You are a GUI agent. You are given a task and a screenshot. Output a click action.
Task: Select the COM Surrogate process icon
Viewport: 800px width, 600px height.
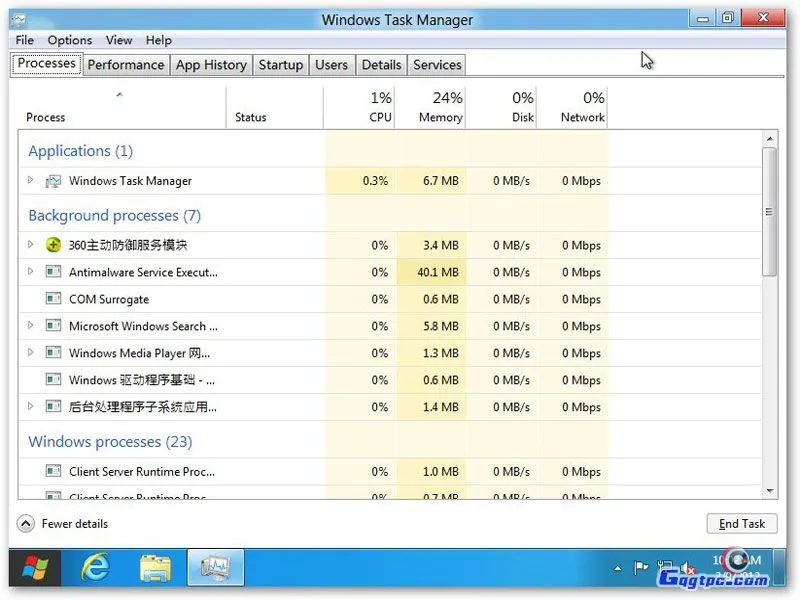(x=52, y=299)
